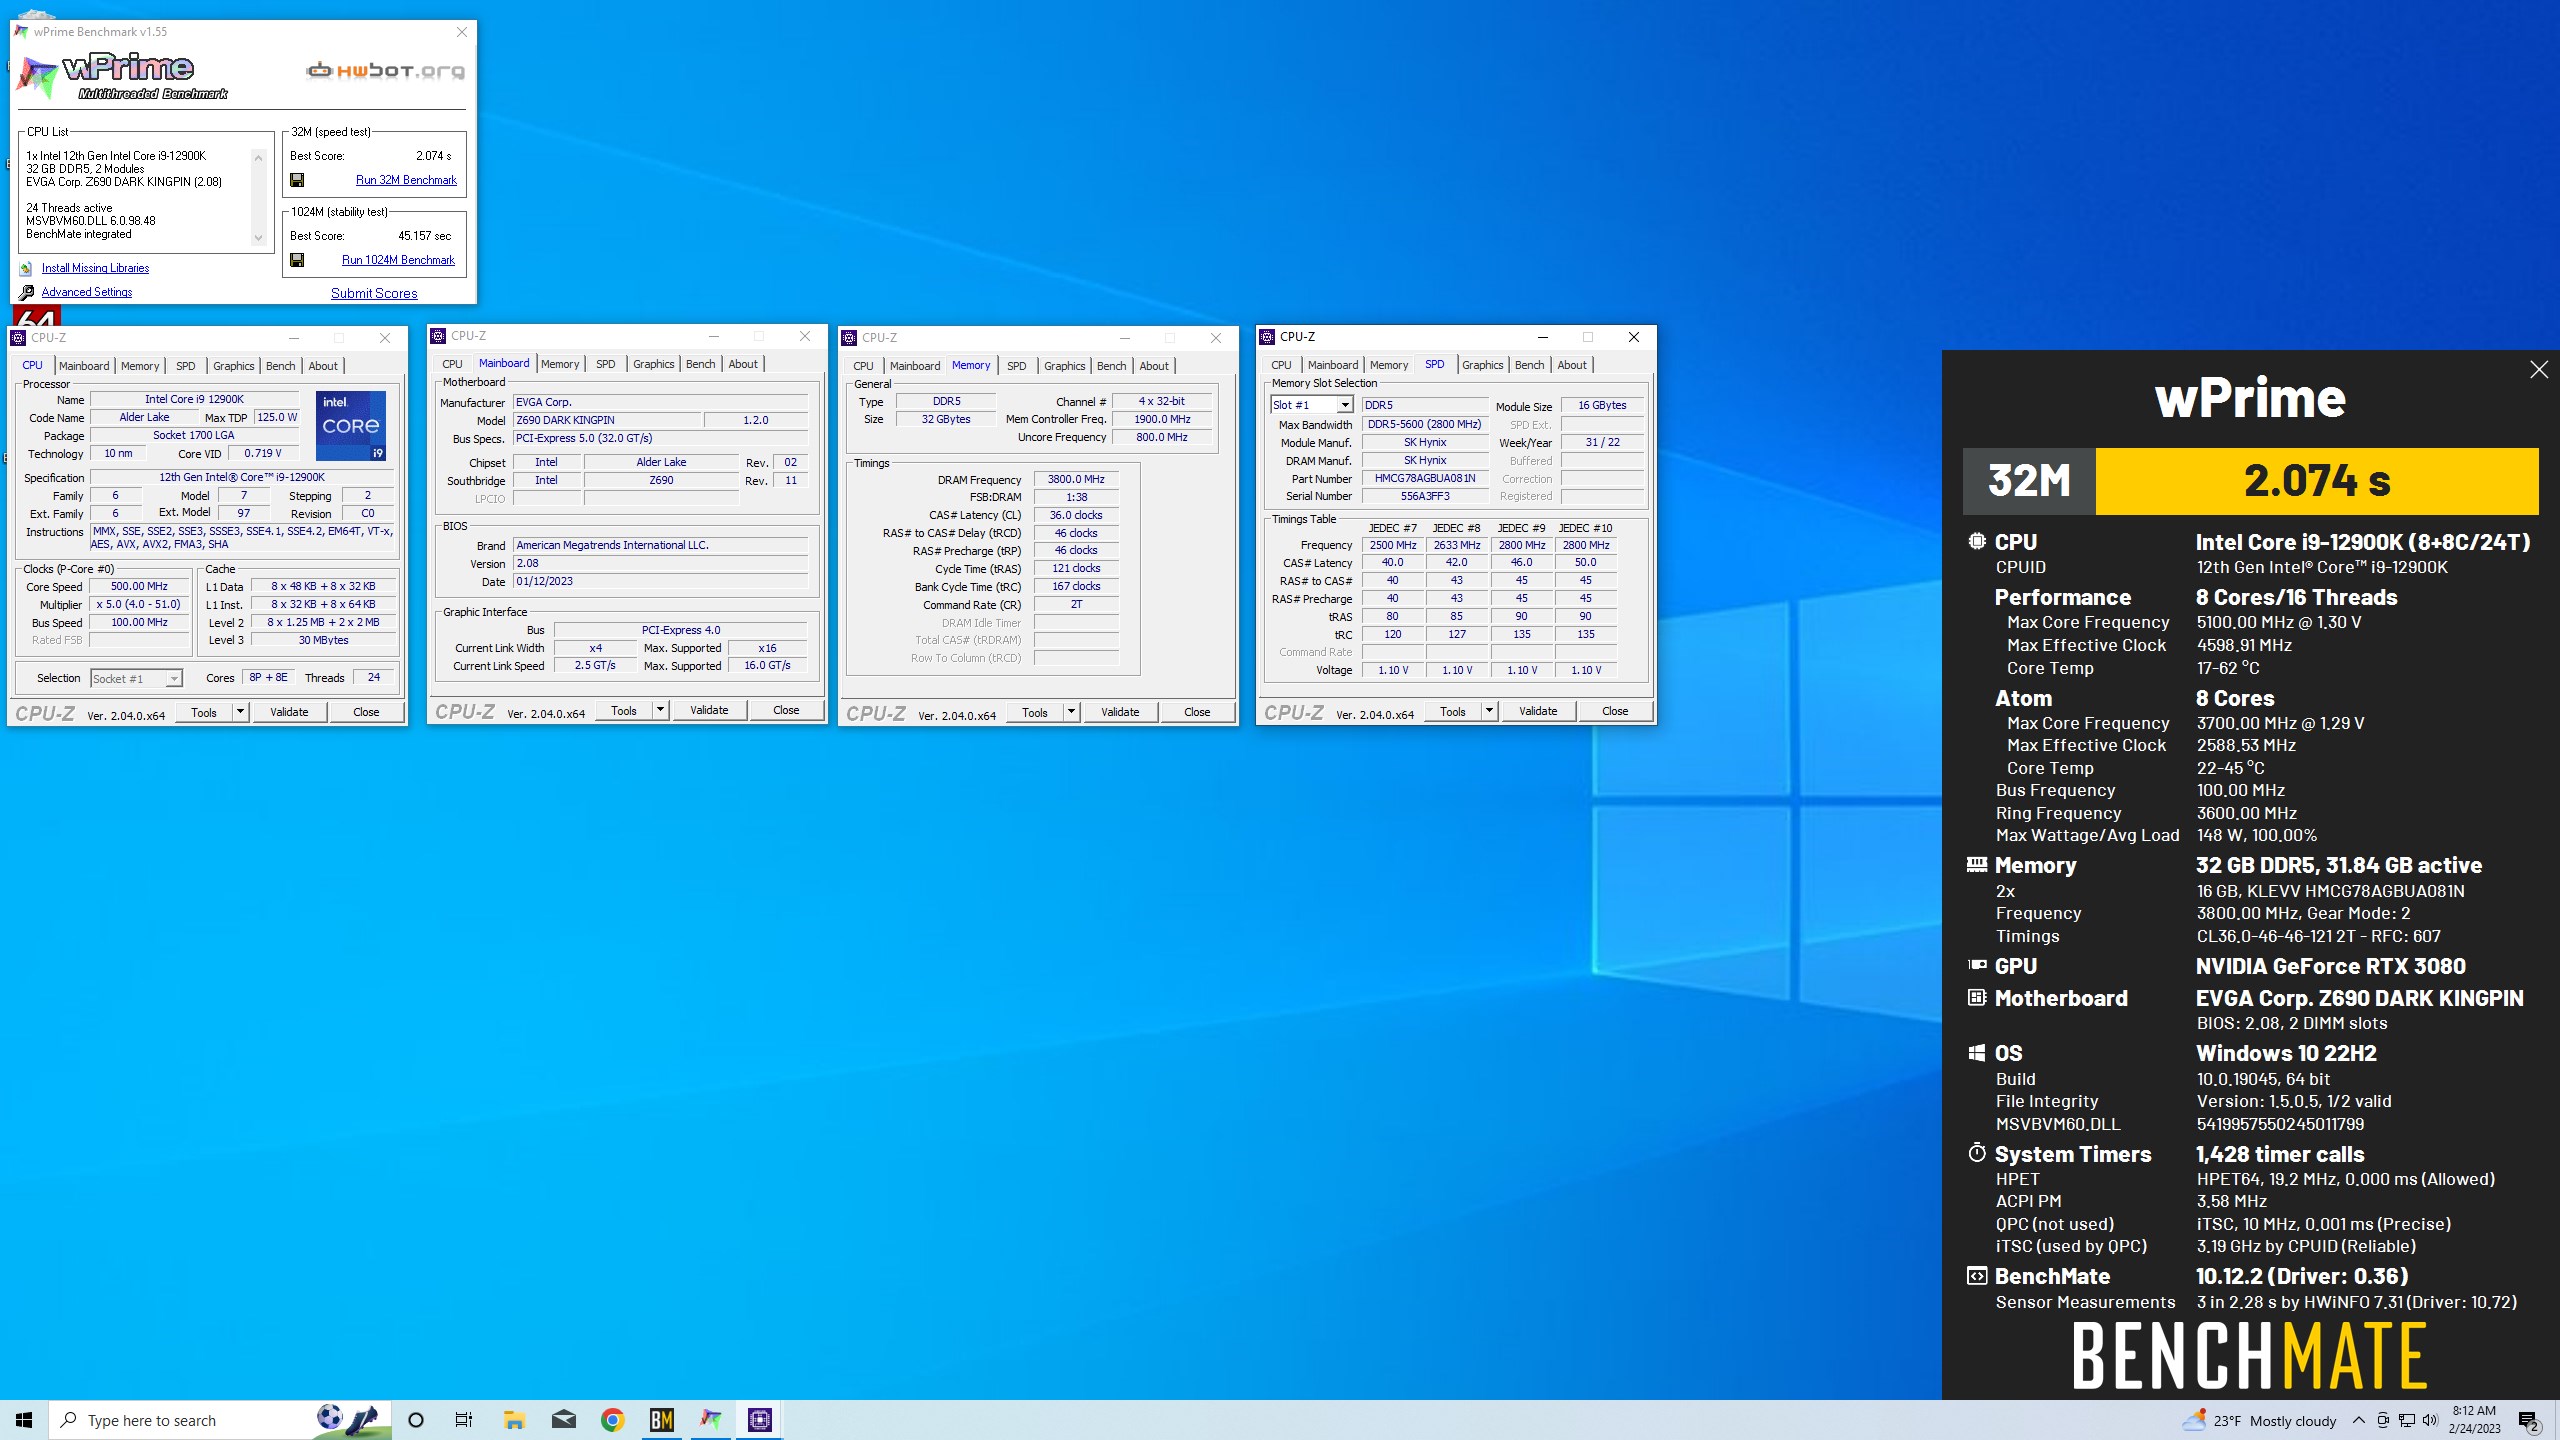Open the Slot #1 memory slot dropdown
Image resolution: width=2560 pixels, height=1440 pixels.
[1345, 405]
